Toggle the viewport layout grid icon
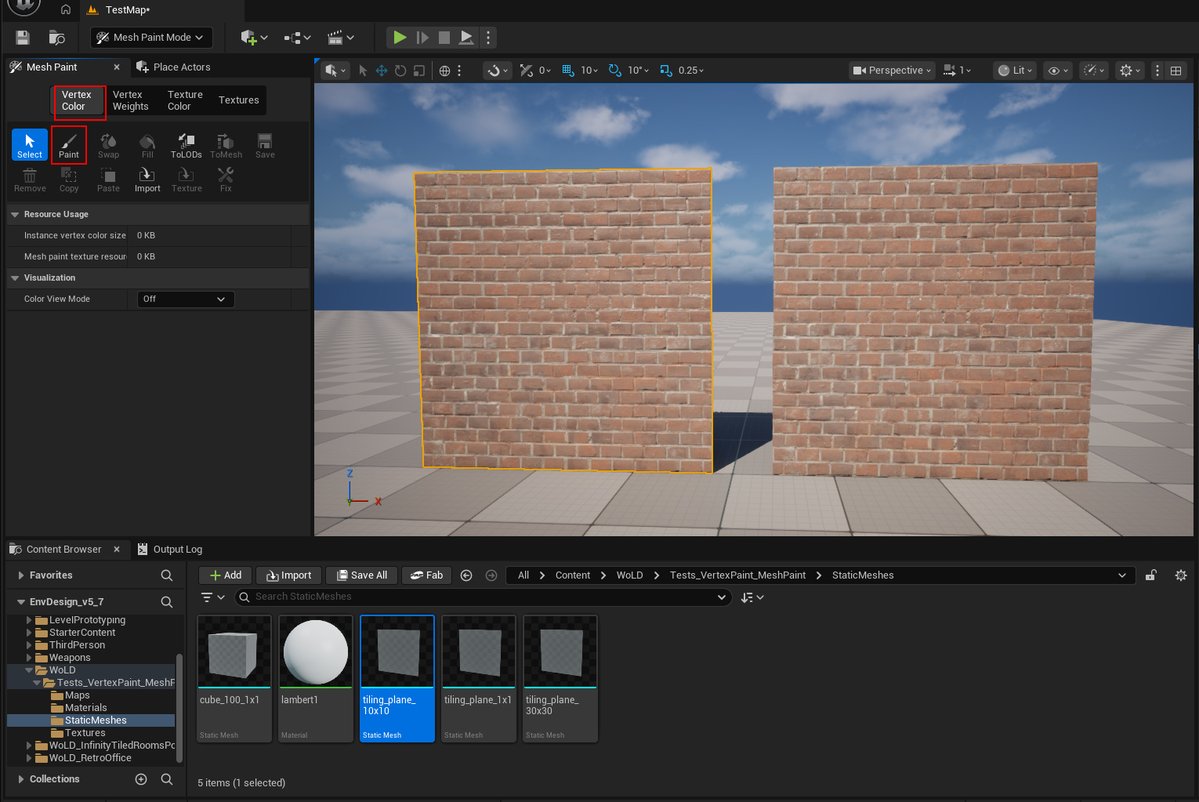1199x802 pixels. (1176, 70)
